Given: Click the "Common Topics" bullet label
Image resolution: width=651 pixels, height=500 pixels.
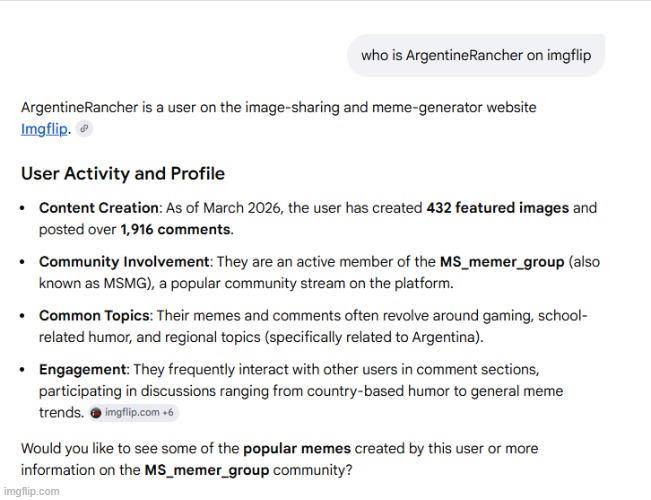Looking at the screenshot, I should point(93,316).
